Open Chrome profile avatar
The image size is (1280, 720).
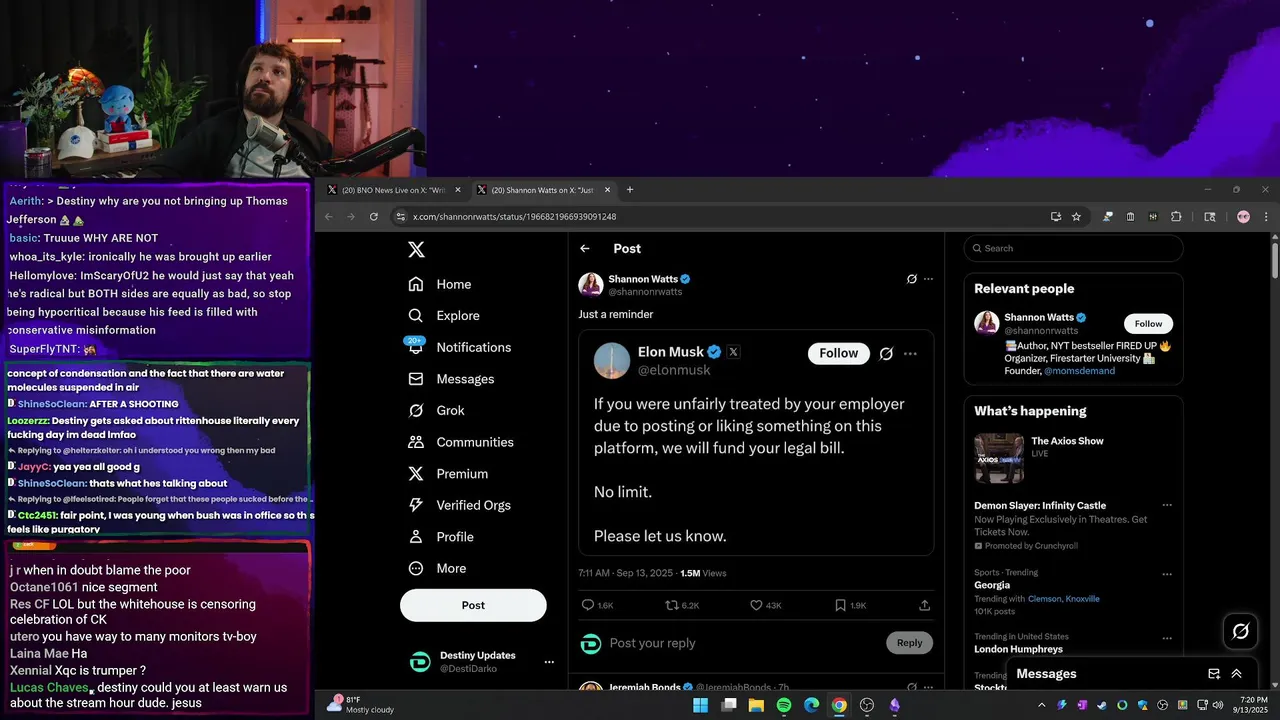pos(1243,216)
